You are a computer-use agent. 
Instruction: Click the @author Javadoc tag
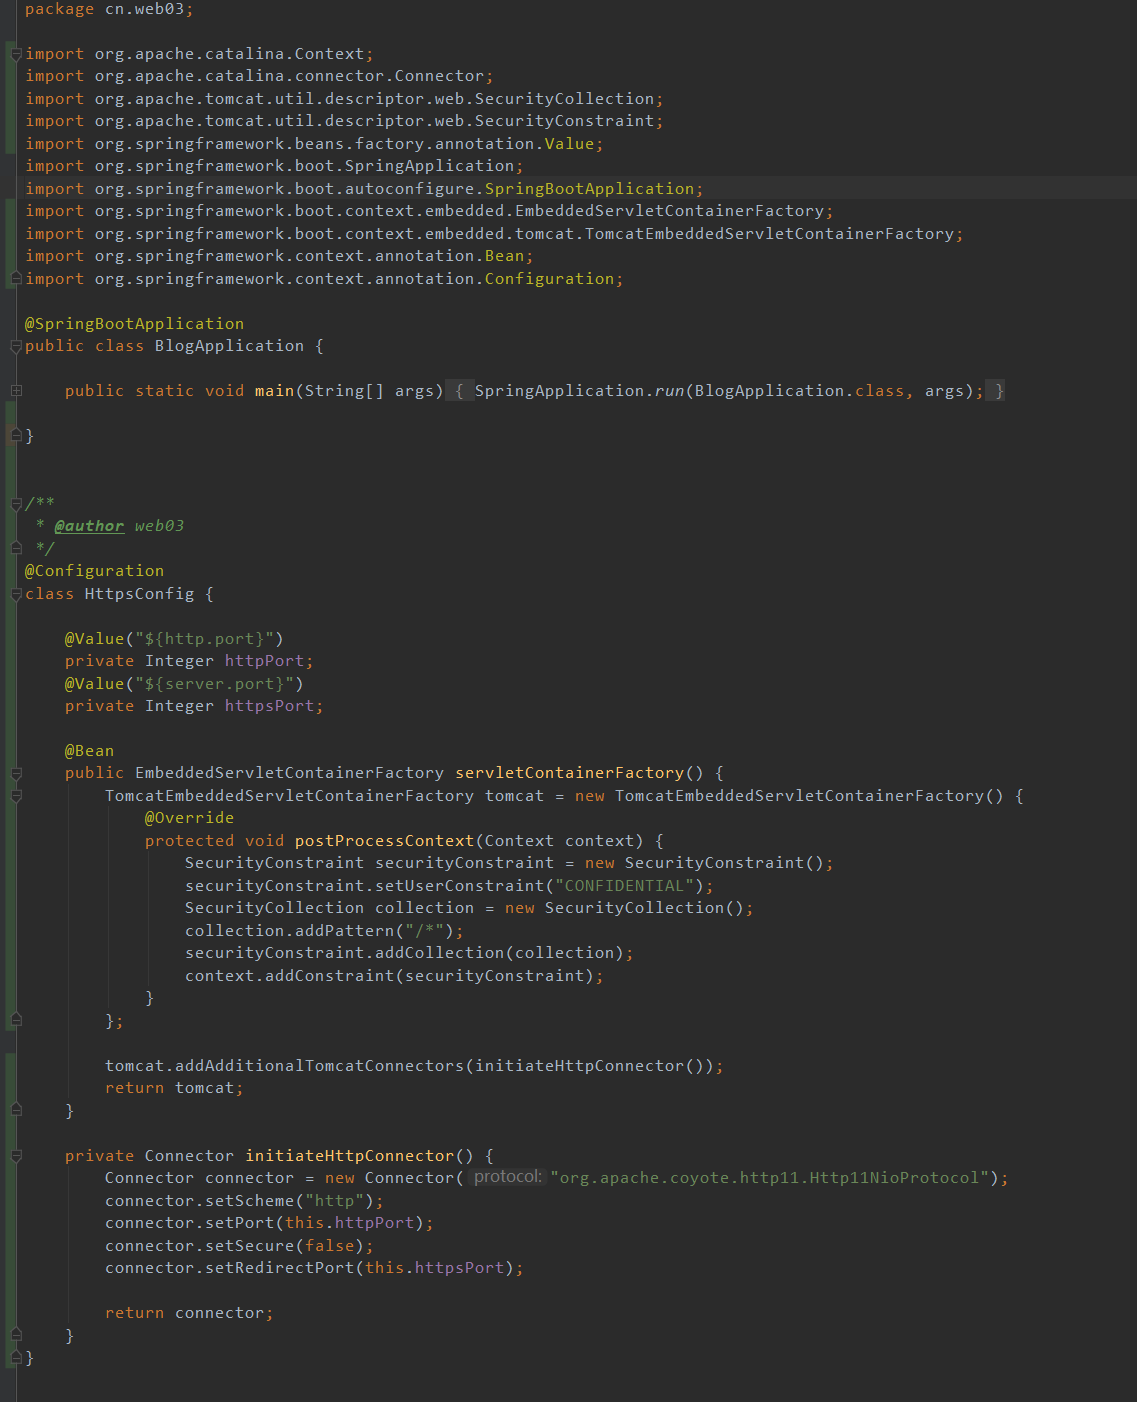(90, 526)
